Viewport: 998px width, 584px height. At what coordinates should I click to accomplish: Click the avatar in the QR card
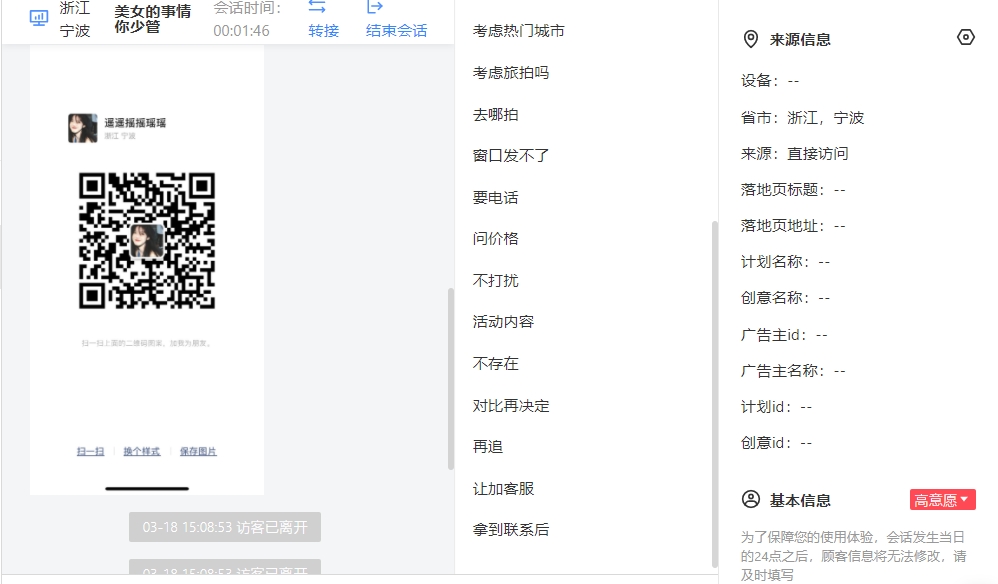[x=83, y=128]
